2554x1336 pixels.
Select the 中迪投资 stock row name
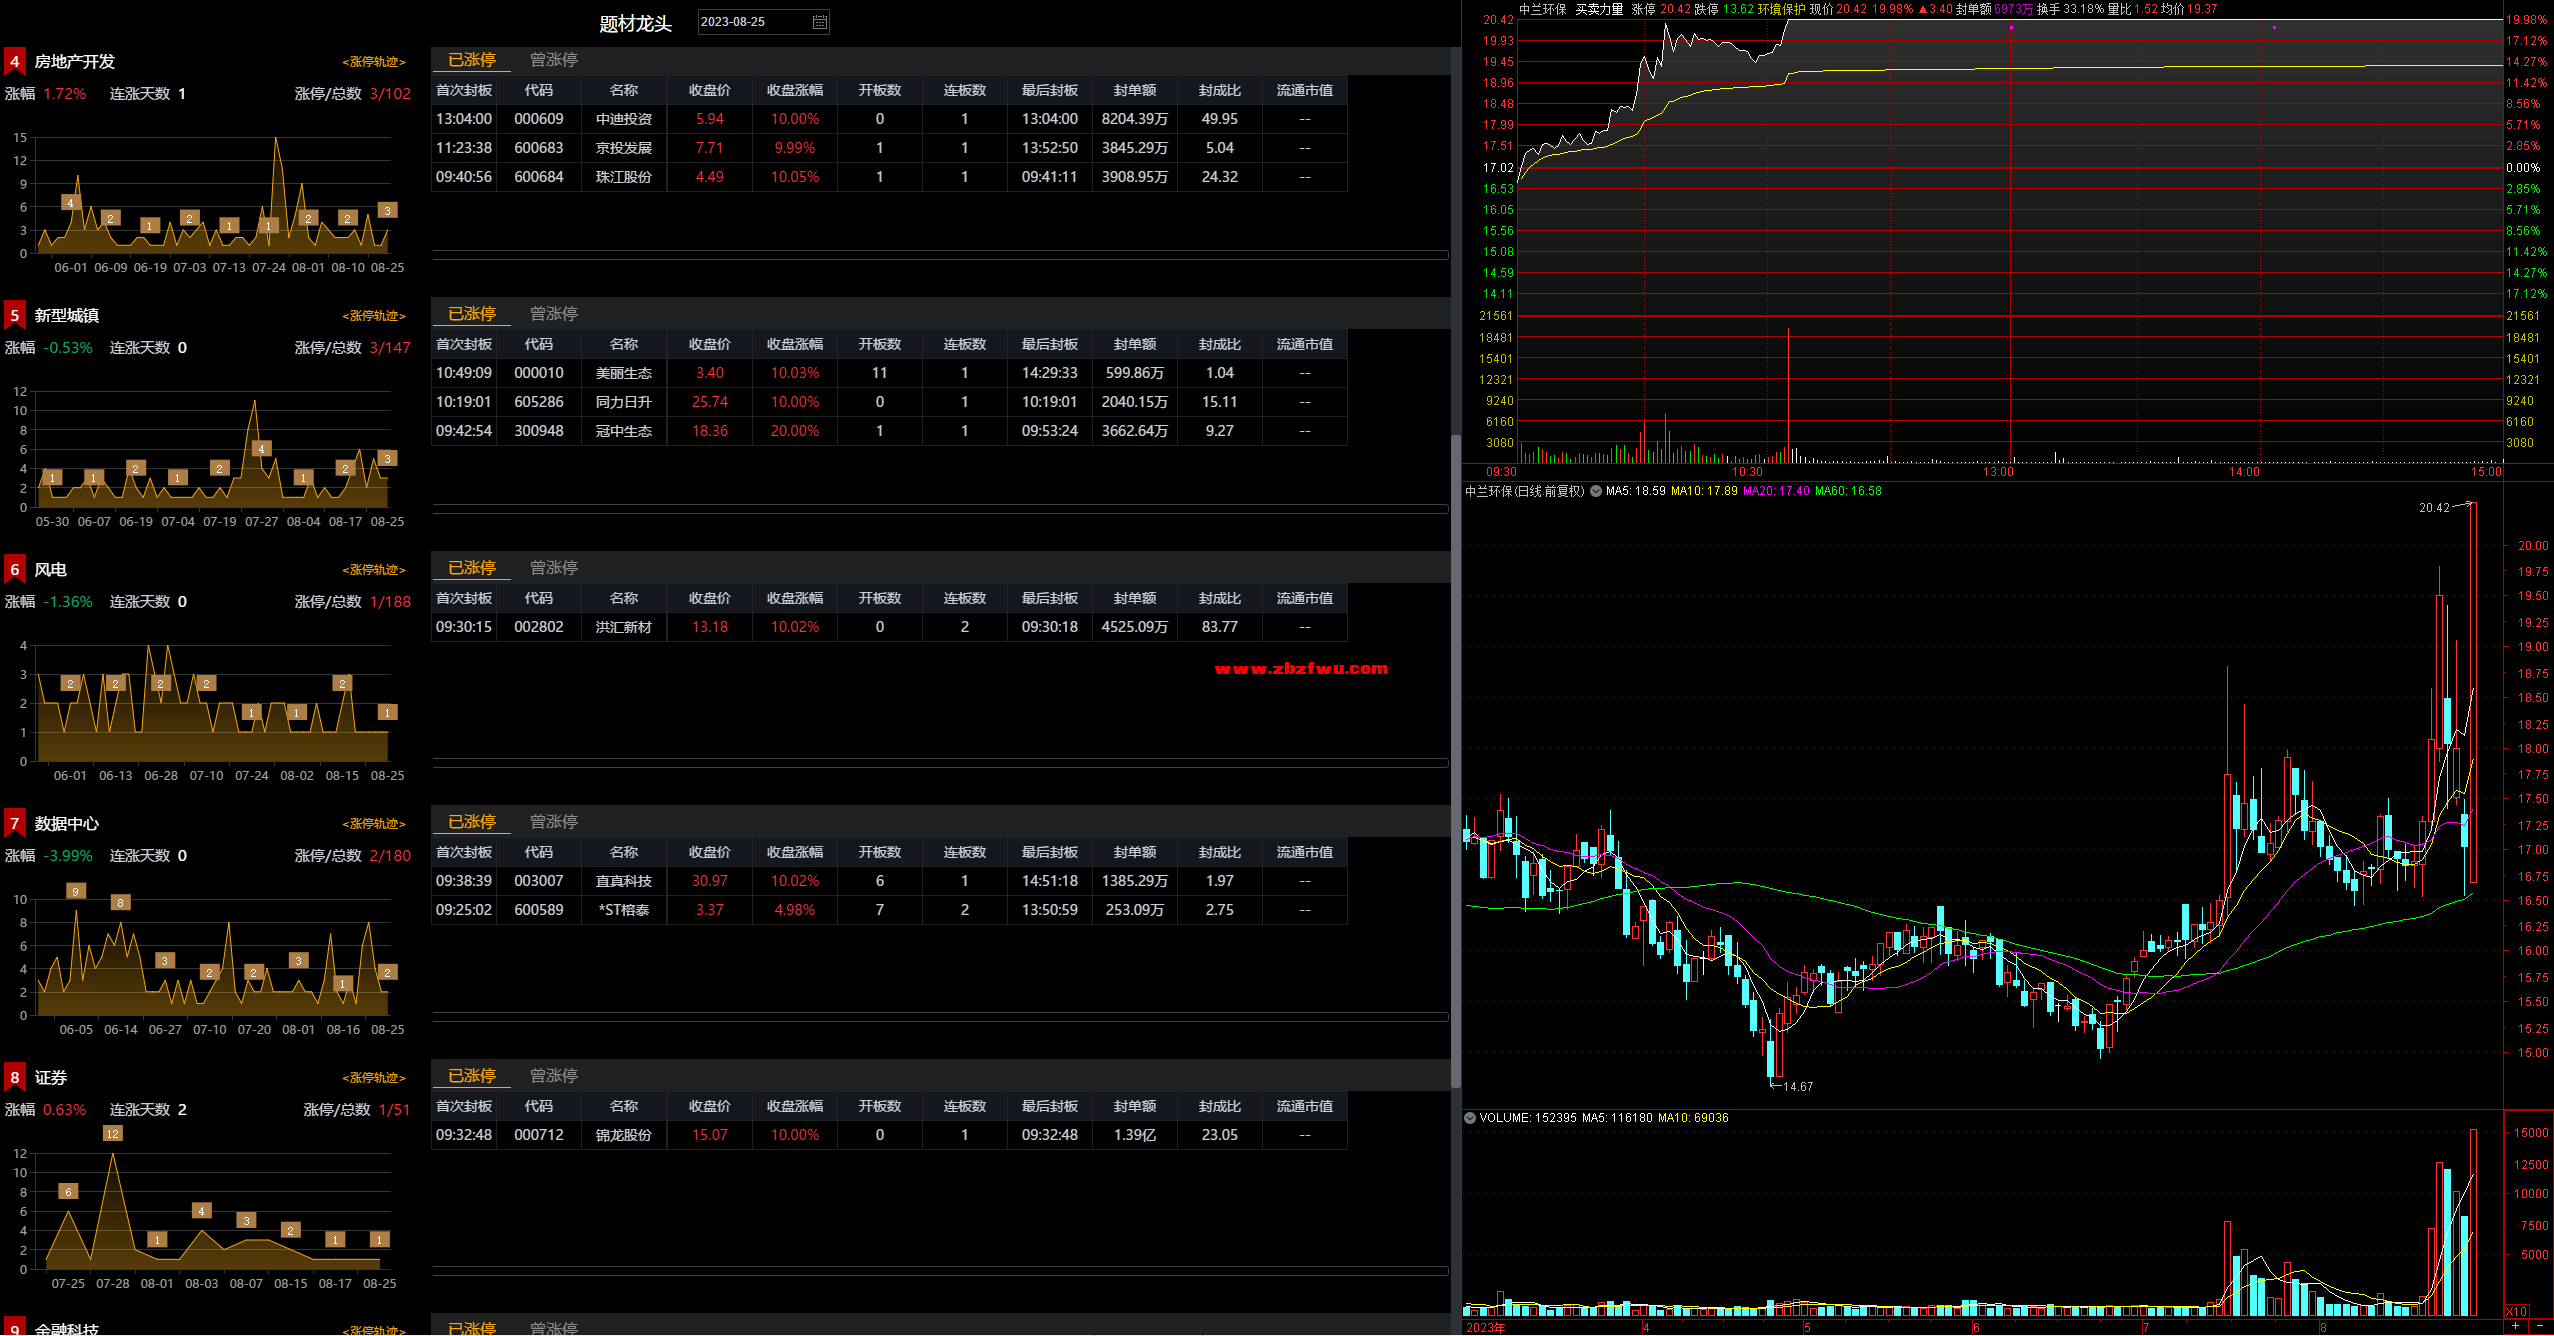[624, 119]
